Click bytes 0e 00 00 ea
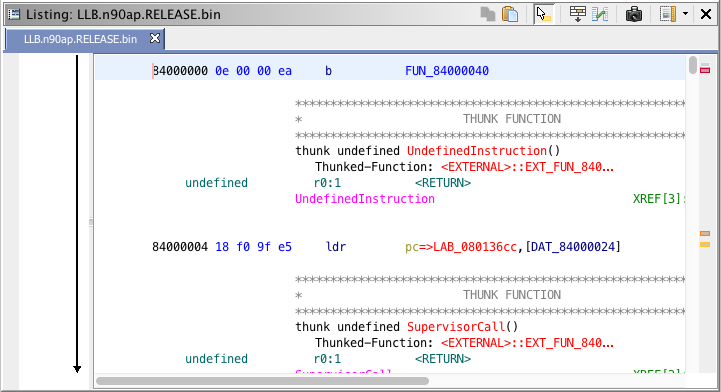 [253, 71]
